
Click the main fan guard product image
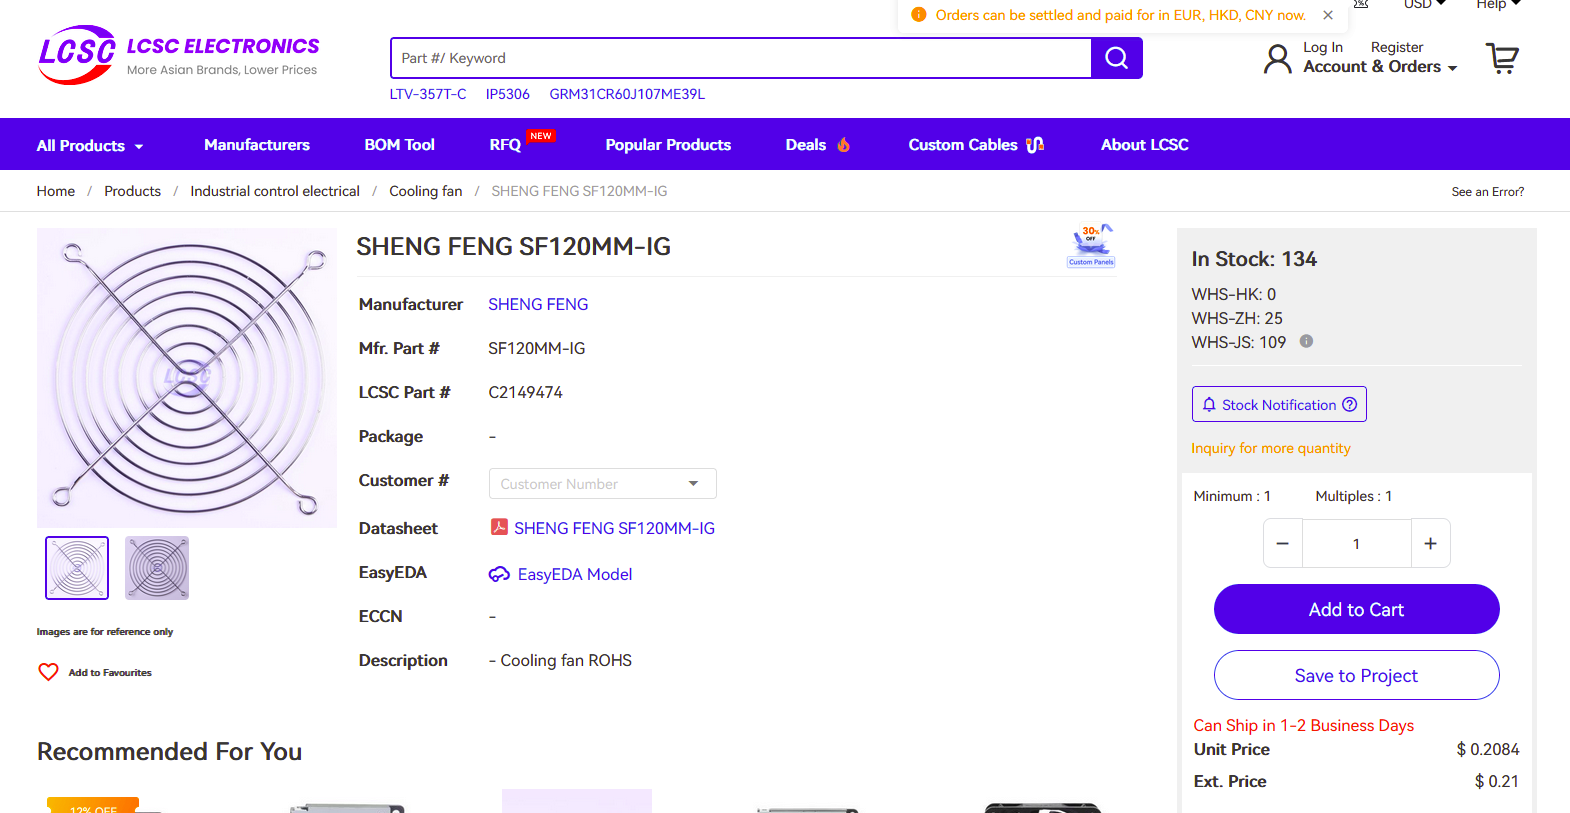(x=187, y=378)
